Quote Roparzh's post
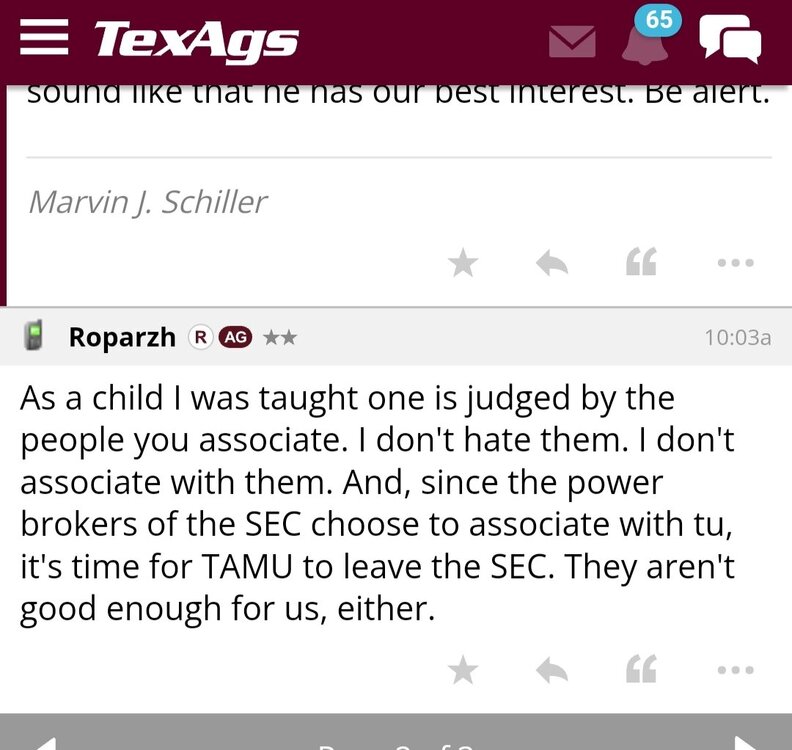The width and height of the screenshot is (792, 750). pos(641,670)
